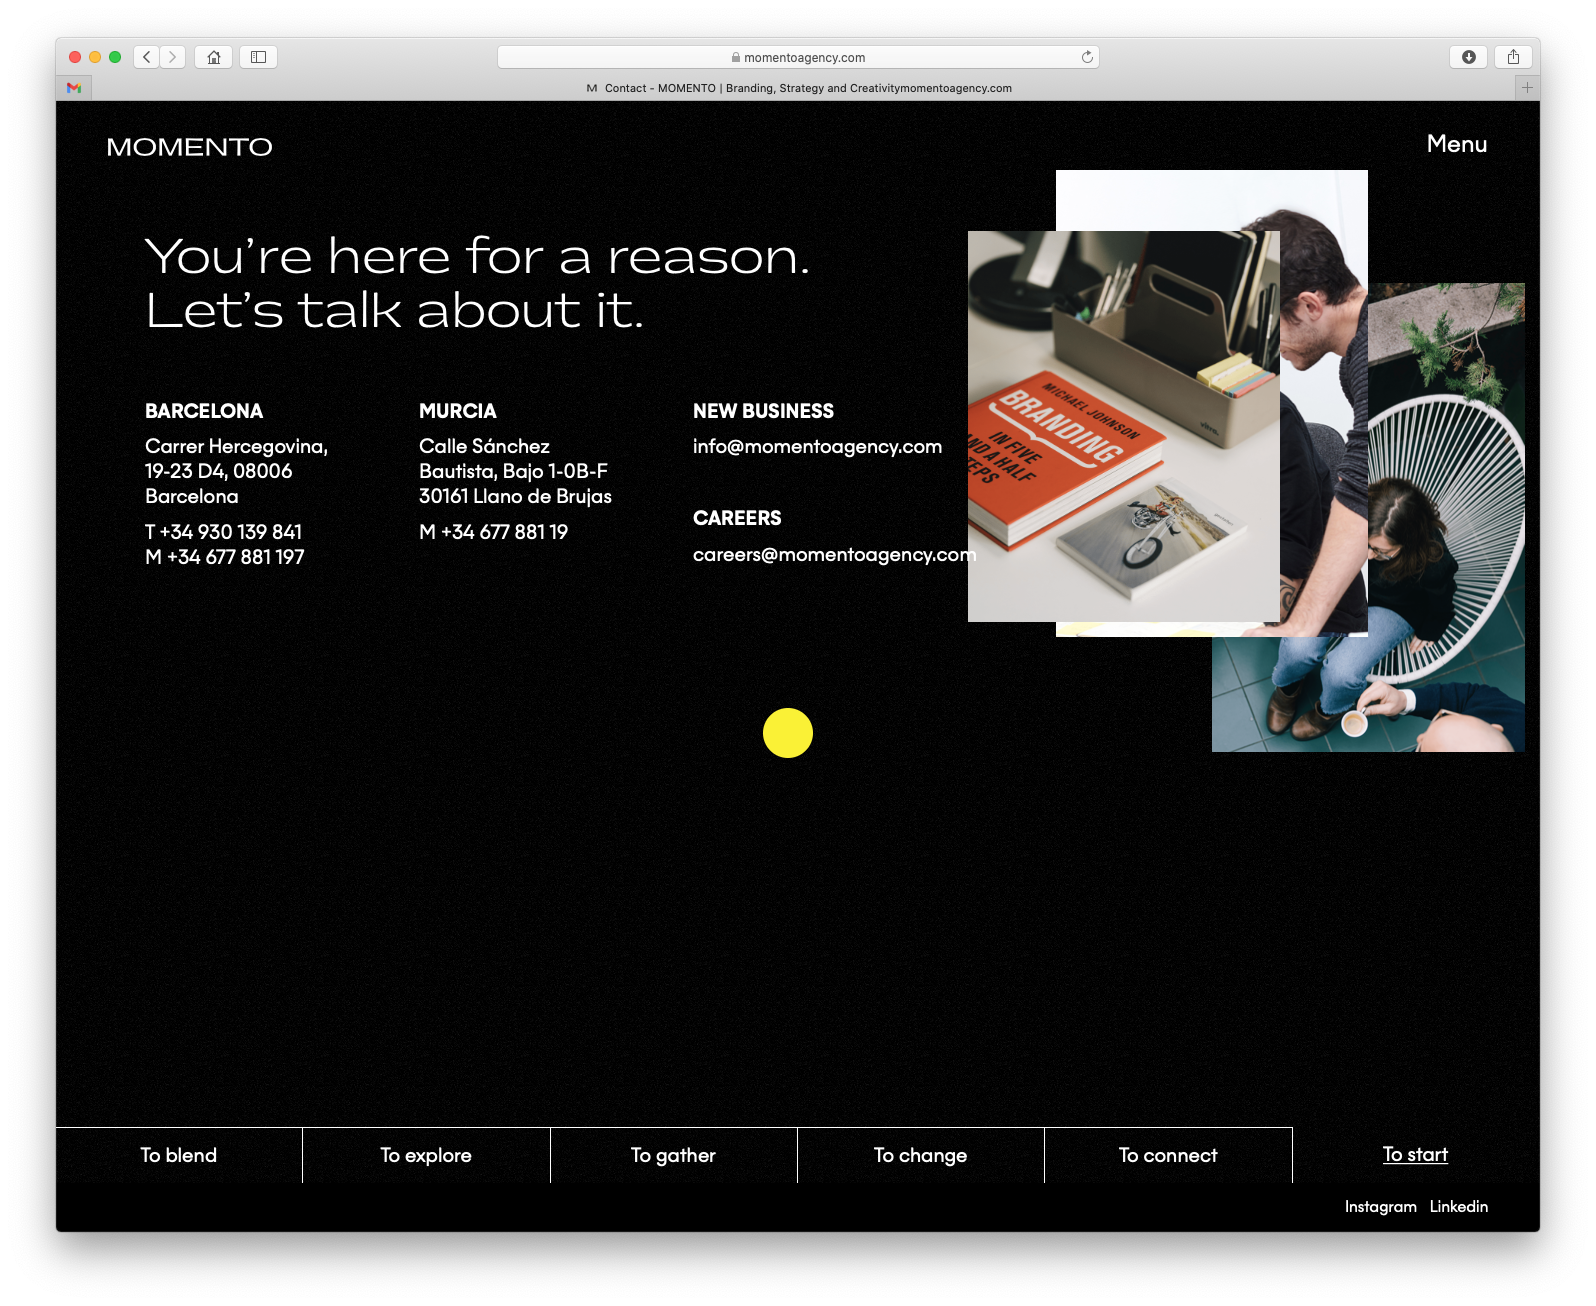The height and width of the screenshot is (1306, 1596).
Task: Reload the page with the refresh icon
Action: click(x=1087, y=57)
